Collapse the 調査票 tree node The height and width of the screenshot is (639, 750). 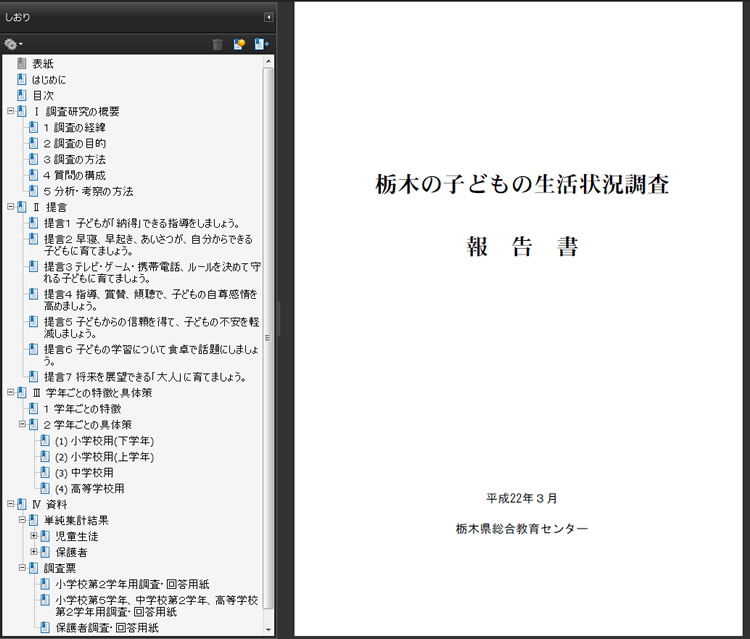[x=21, y=568]
